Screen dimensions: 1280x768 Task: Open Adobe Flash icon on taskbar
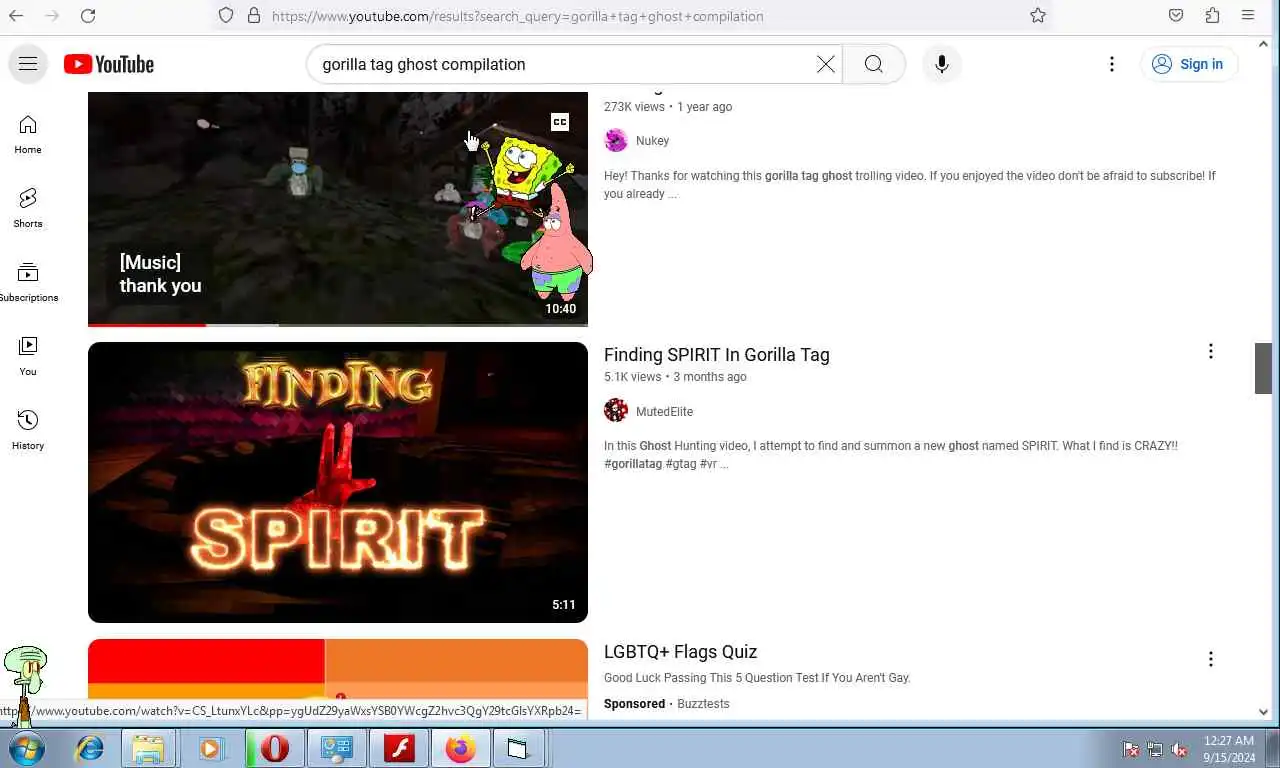pos(399,748)
